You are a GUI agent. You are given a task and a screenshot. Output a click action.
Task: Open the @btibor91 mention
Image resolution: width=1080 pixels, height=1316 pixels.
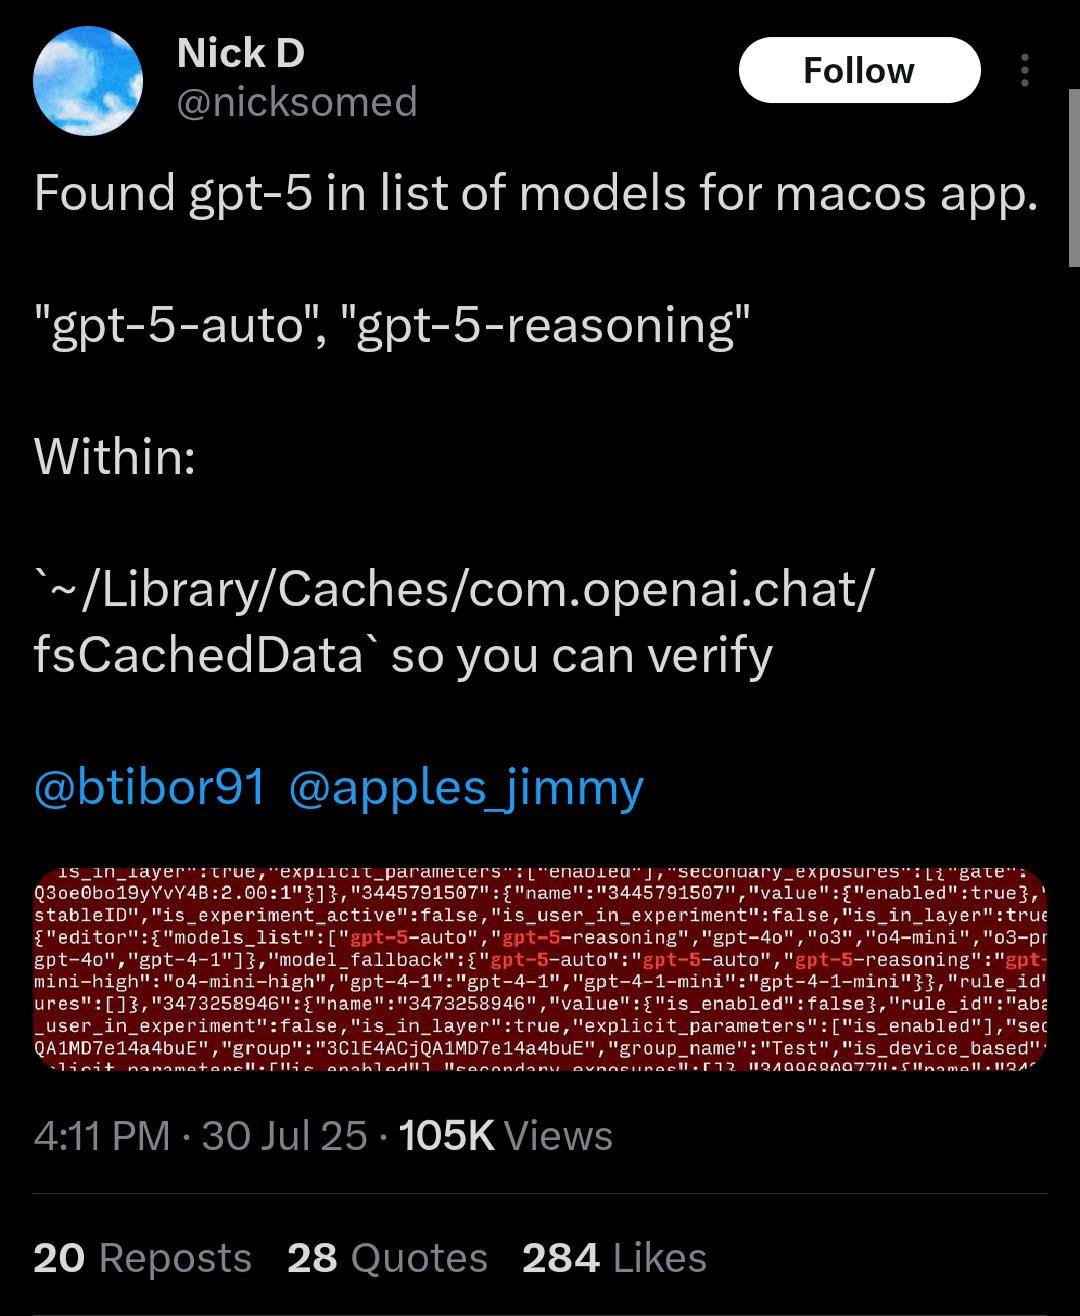click(150, 787)
